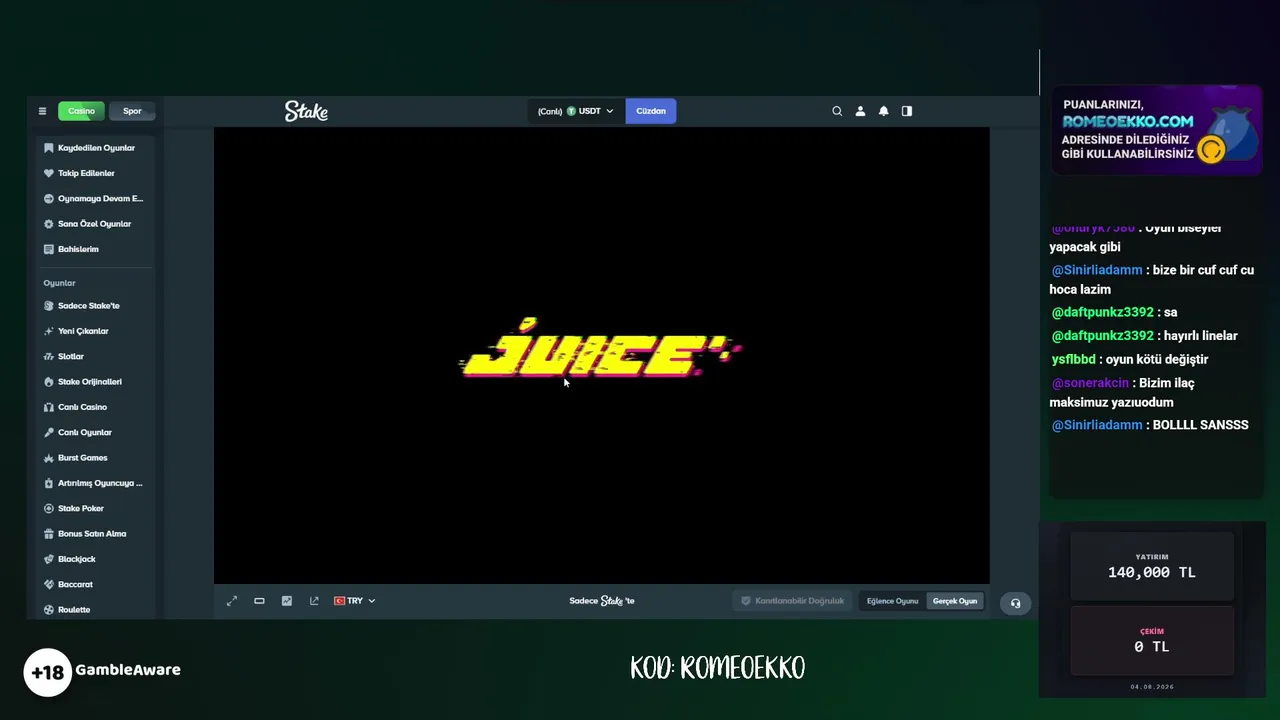Open the live support headset button
1280x720 pixels.
pos(1015,603)
